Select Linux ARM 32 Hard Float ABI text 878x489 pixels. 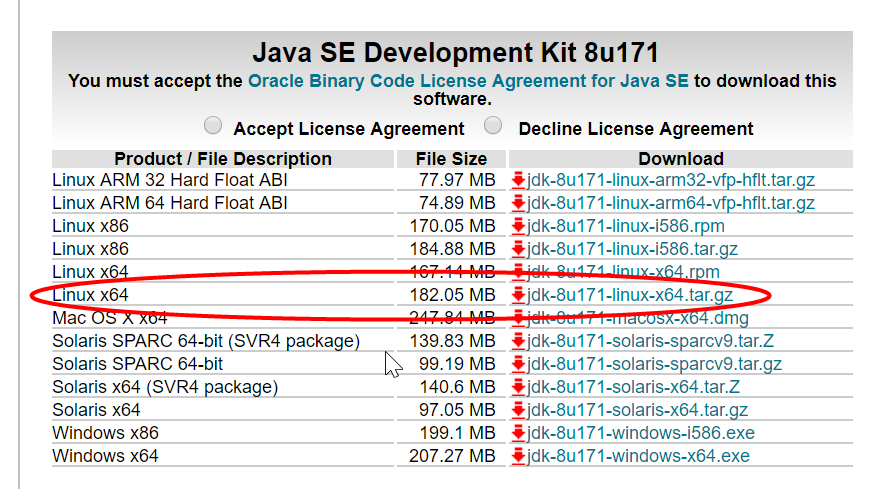coord(170,180)
